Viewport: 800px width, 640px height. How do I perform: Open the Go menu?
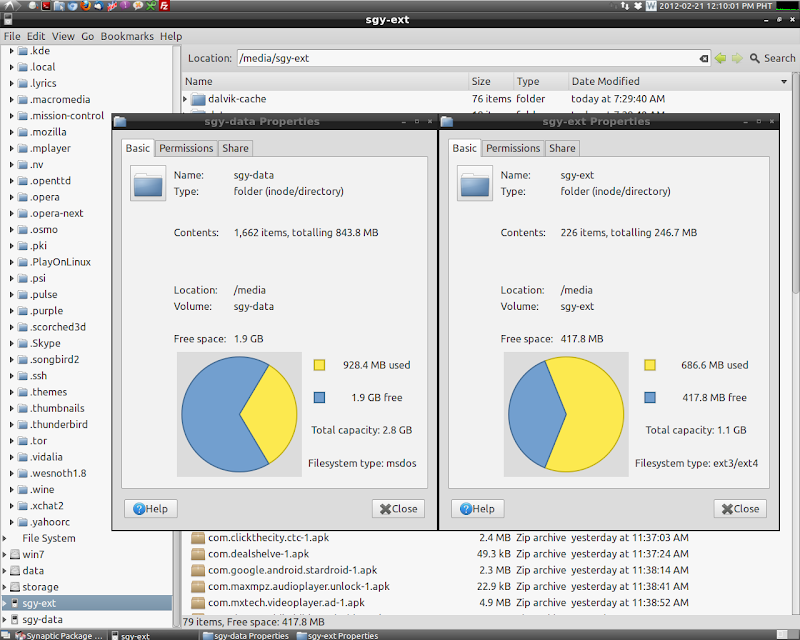pos(88,36)
